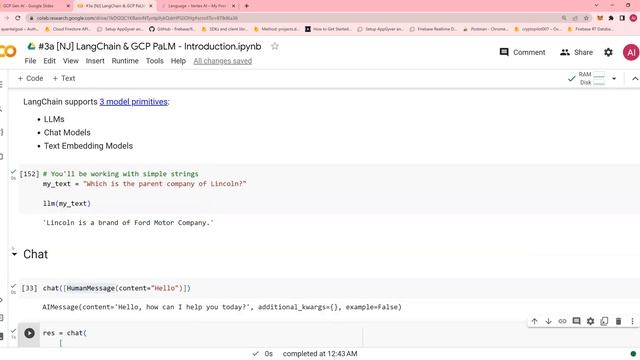Click the connected runtime green dot
The height and width of the screenshot is (360, 640).
tap(633, 353)
